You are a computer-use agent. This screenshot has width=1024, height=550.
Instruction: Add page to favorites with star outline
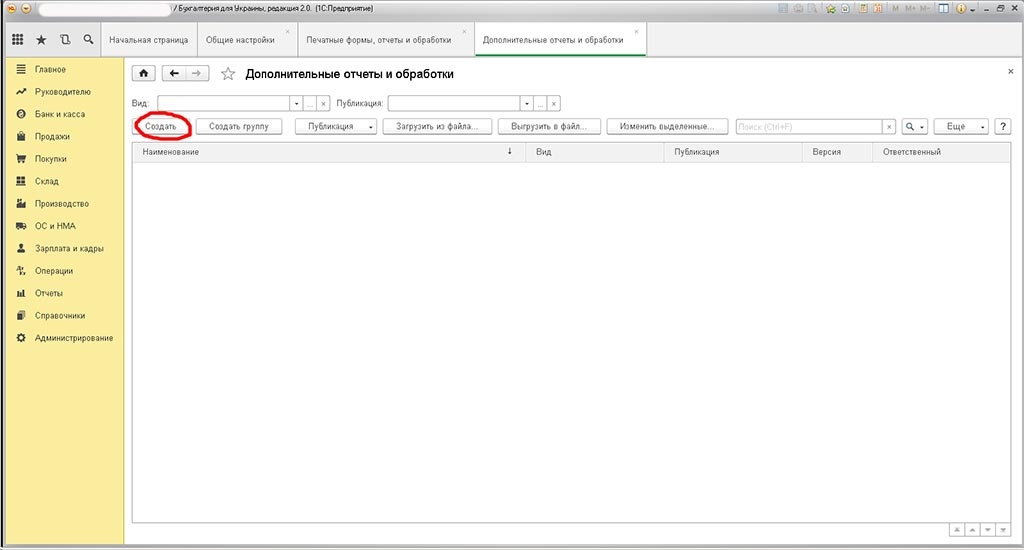click(x=228, y=74)
